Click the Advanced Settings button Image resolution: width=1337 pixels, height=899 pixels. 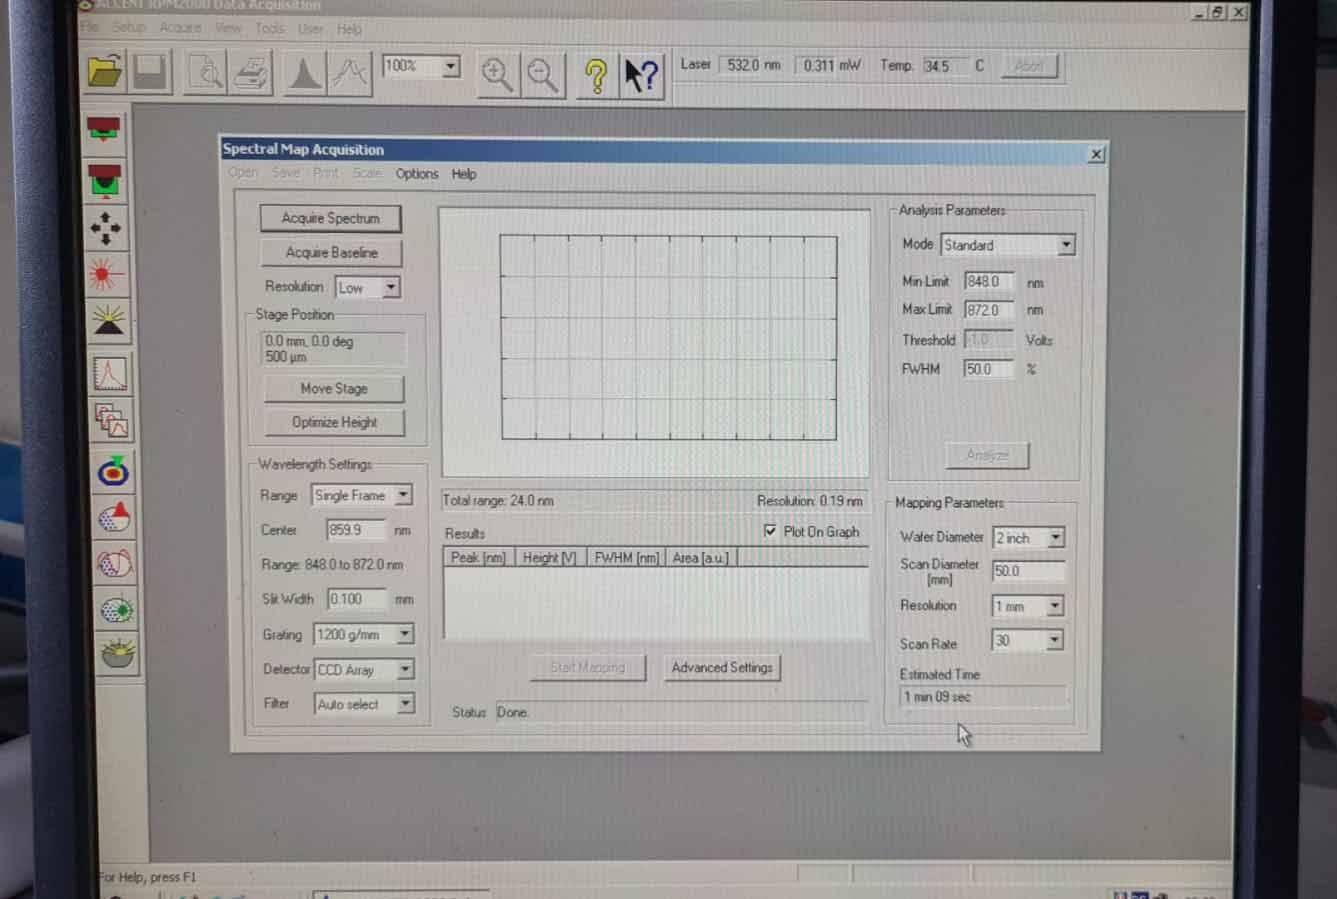click(x=722, y=667)
